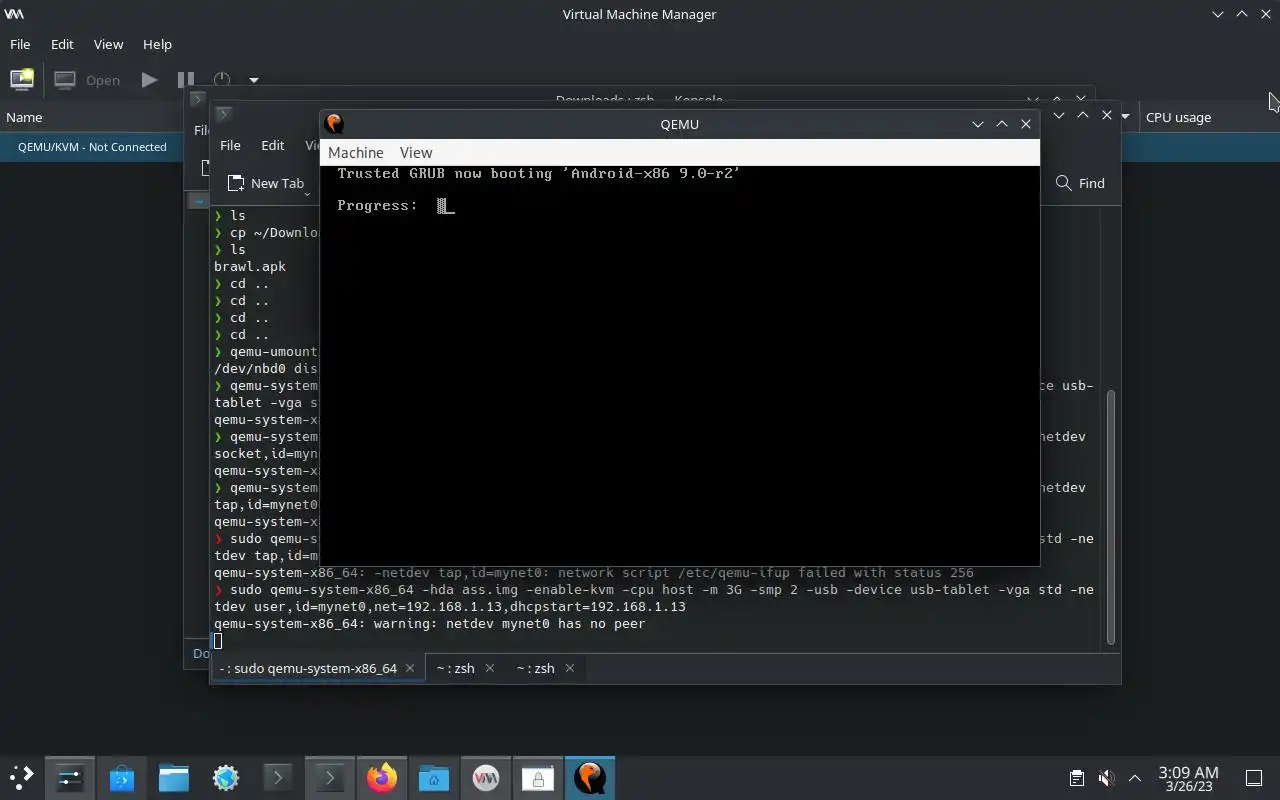The width and height of the screenshot is (1280, 800).
Task: Click the System Settings sliders taskbar icon
Action: [70, 778]
